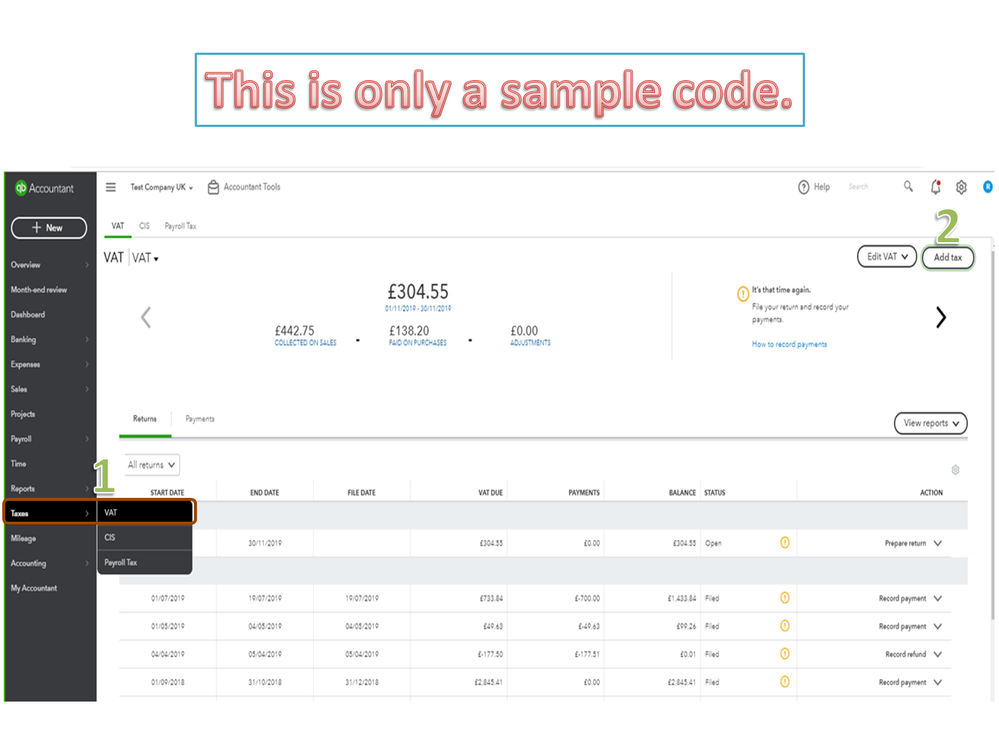Click warning icon for 01/09/2018 return

pos(785,681)
